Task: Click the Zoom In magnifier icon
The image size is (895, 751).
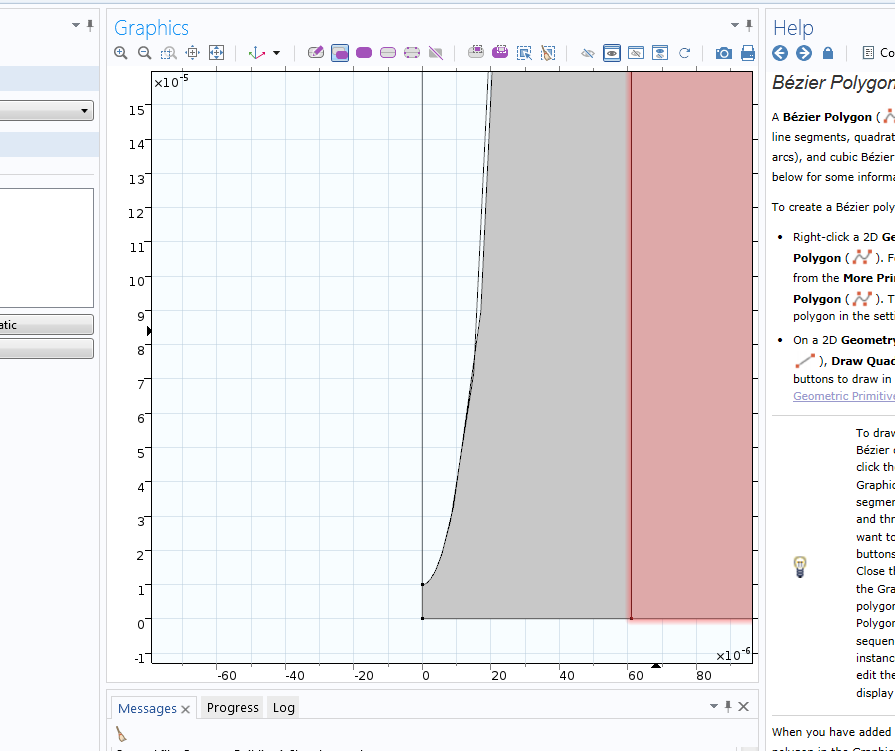Action: 121,53
